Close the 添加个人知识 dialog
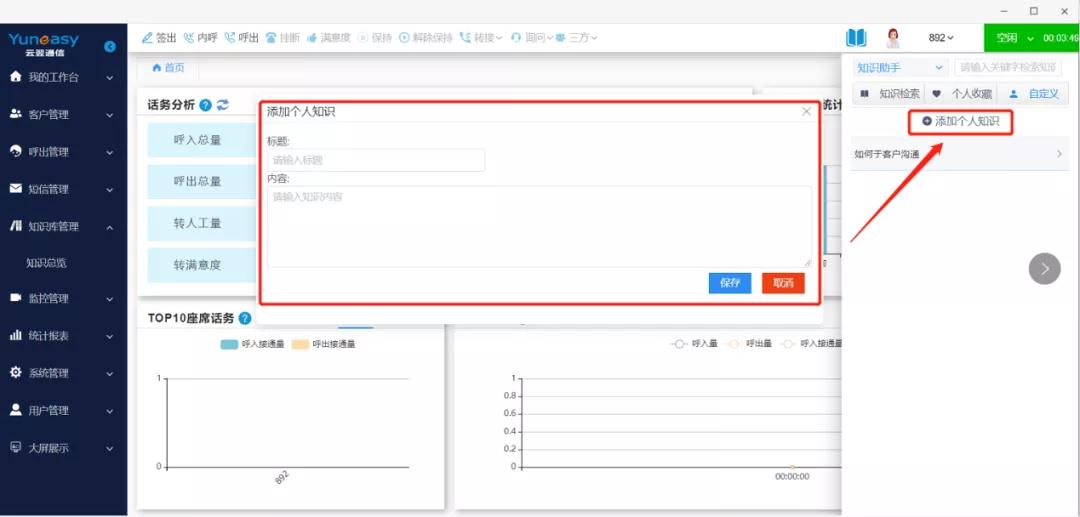Image resolution: width=1080 pixels, height=517 pixels. [807, 112]
